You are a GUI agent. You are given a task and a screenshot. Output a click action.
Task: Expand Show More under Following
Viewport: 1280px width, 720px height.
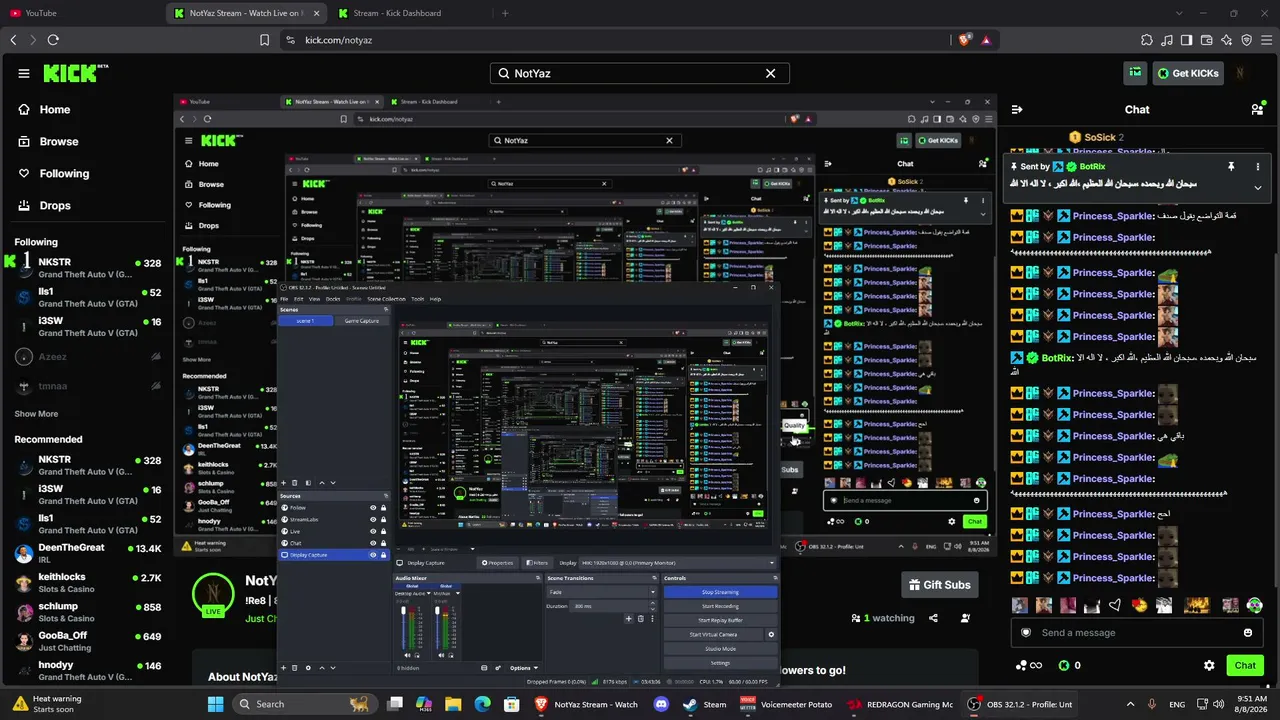tap(36, 414)
